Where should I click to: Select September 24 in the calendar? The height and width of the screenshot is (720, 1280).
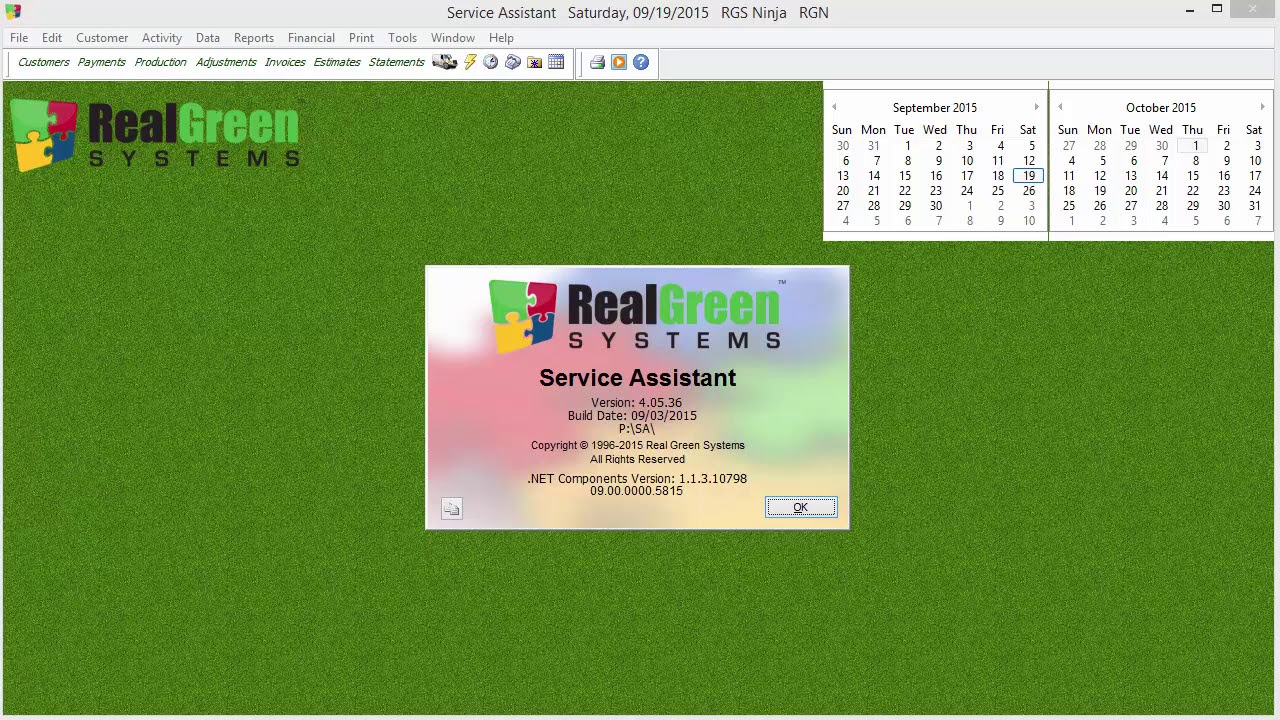tap(967, 191)
